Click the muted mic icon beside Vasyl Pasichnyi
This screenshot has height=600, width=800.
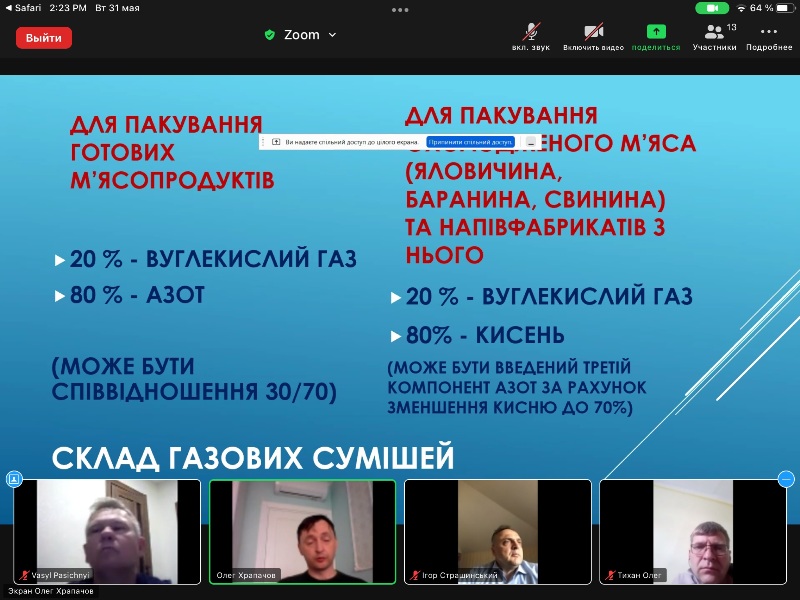click(x=24, y=575)
